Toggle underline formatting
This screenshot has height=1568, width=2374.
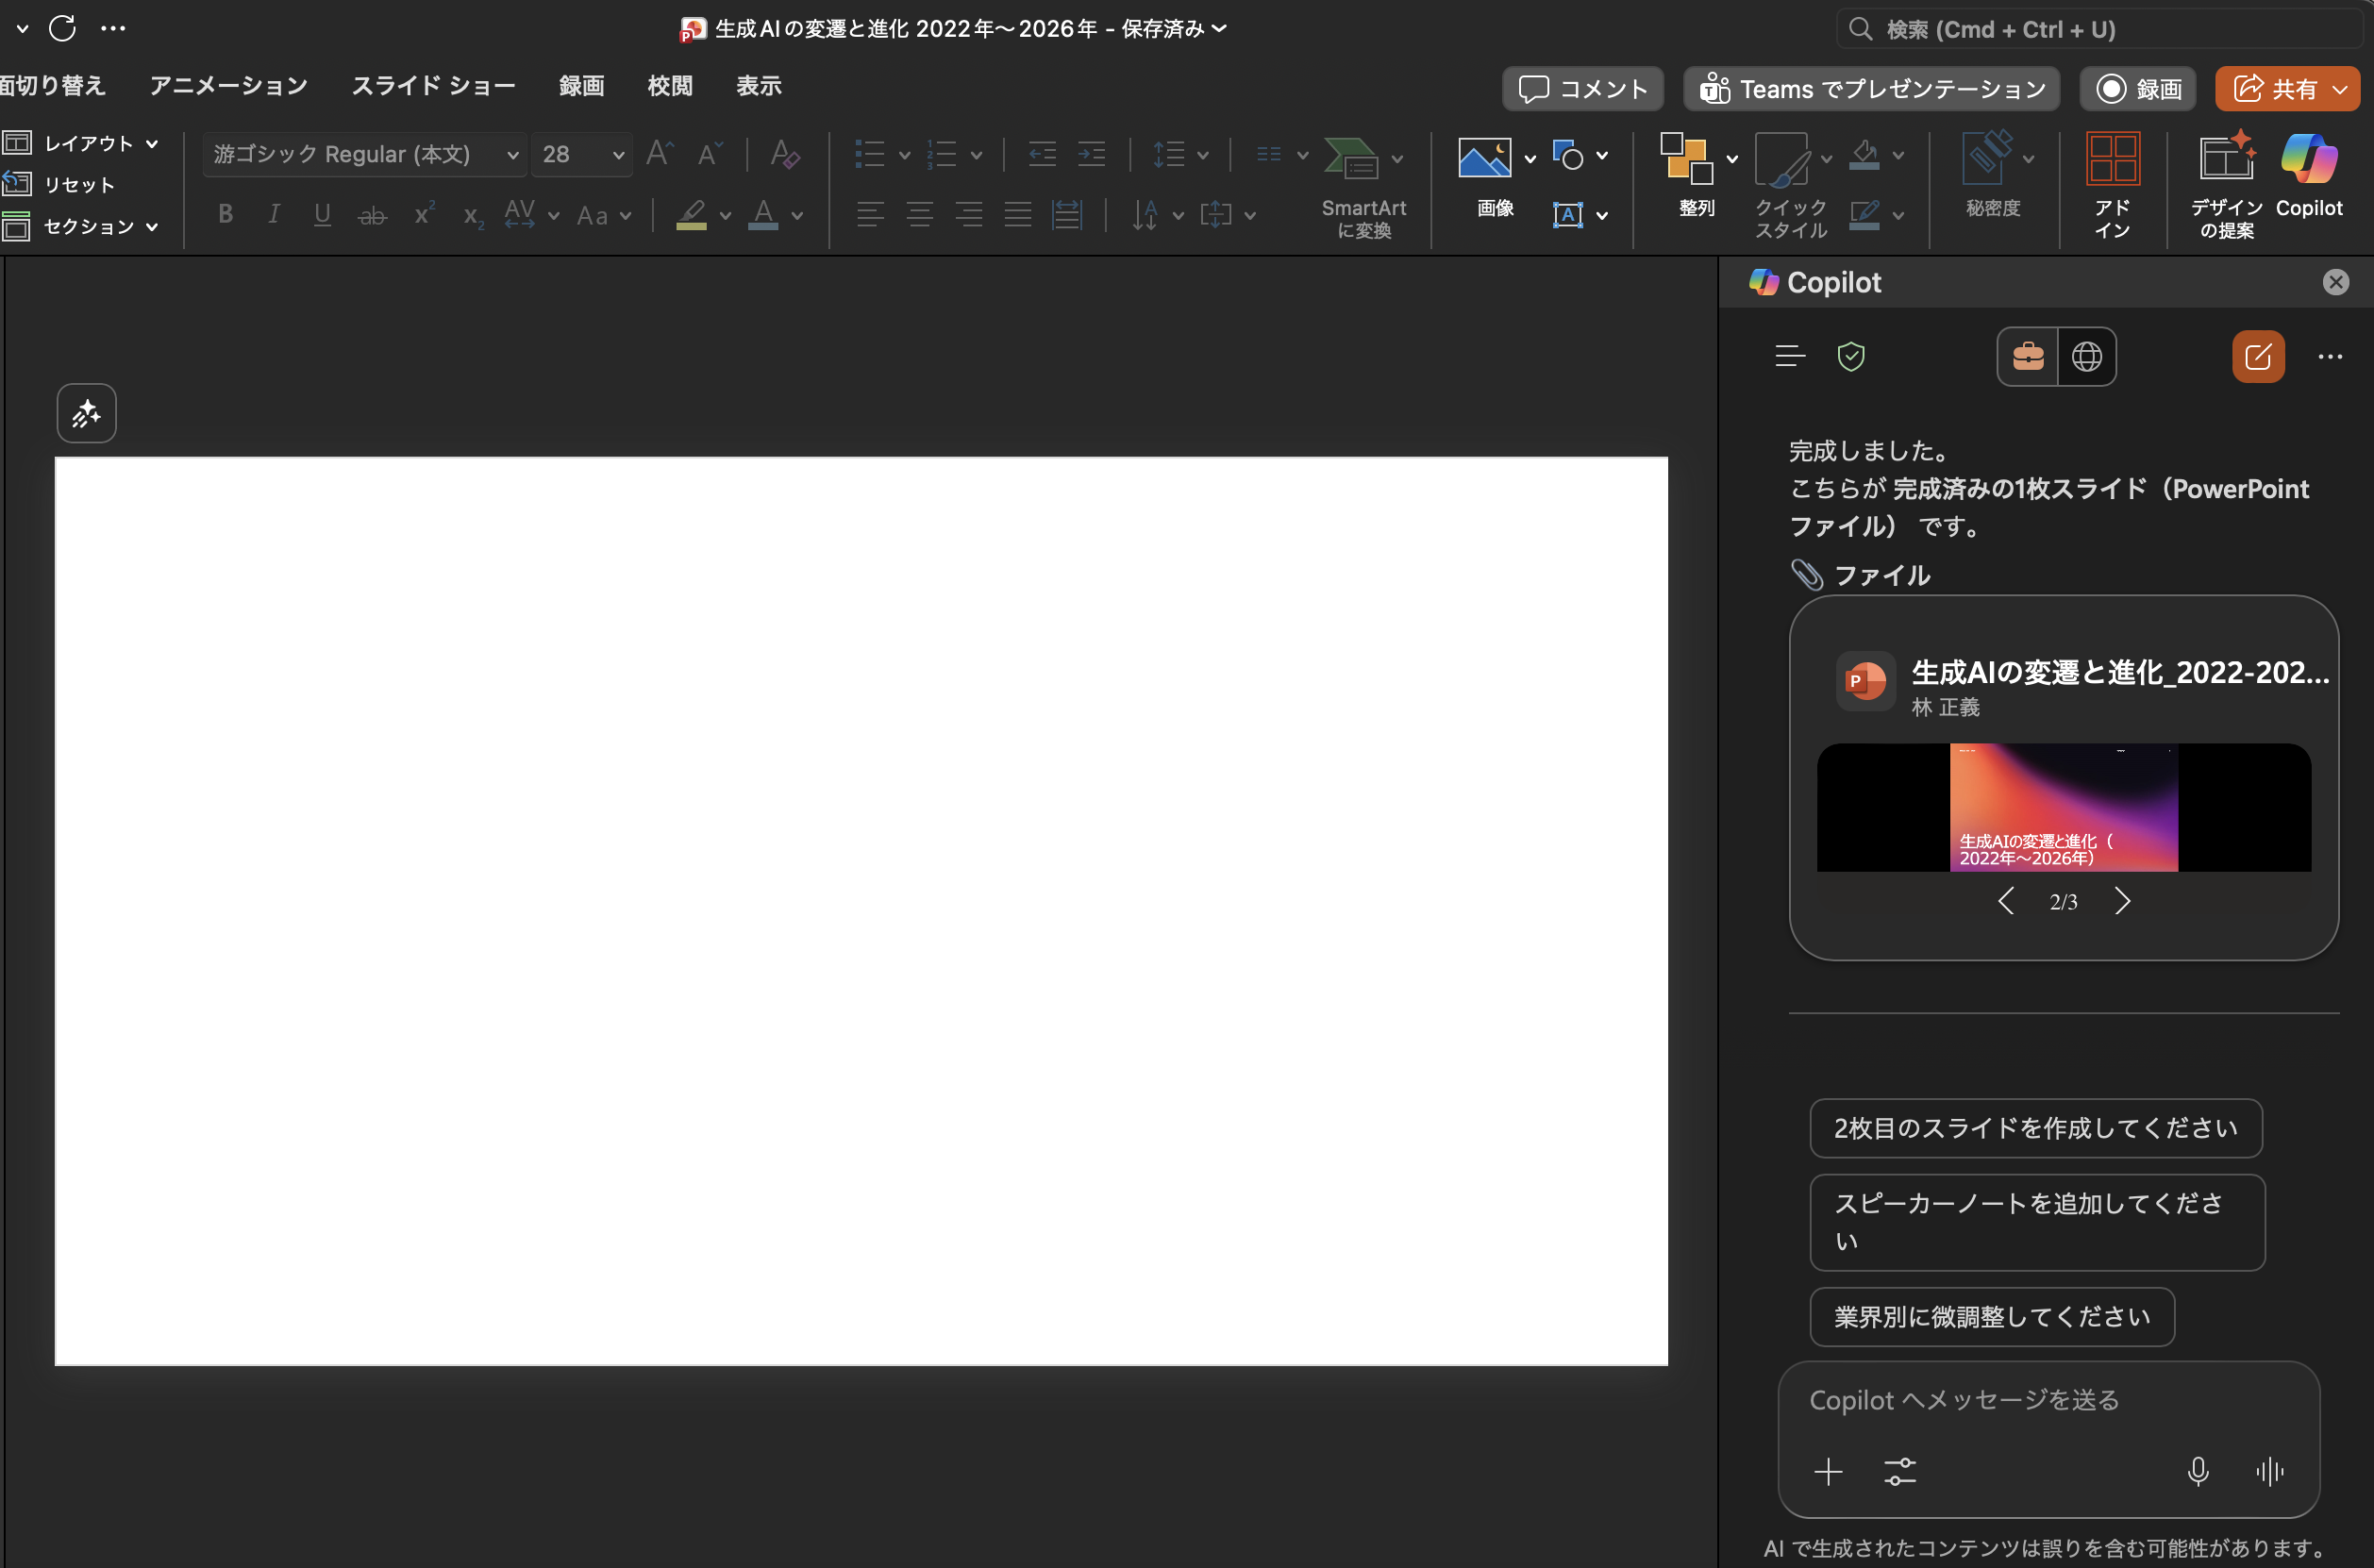(322, 214)
